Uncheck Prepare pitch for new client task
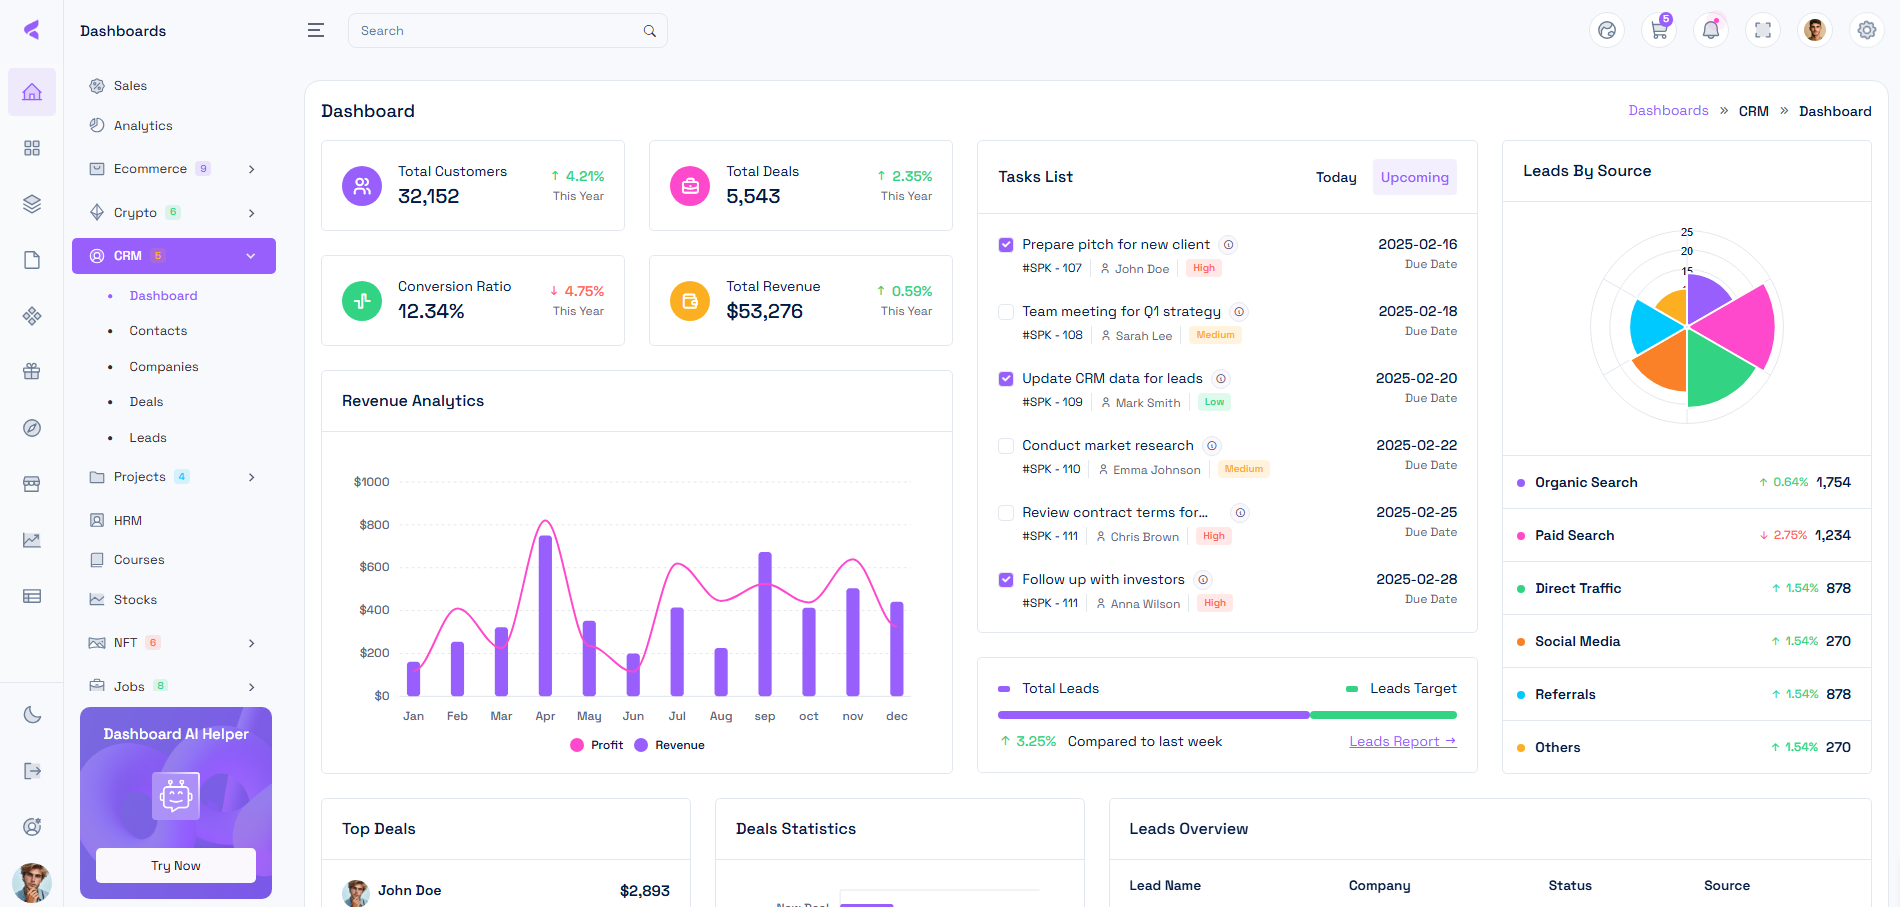 (1006, 245)
